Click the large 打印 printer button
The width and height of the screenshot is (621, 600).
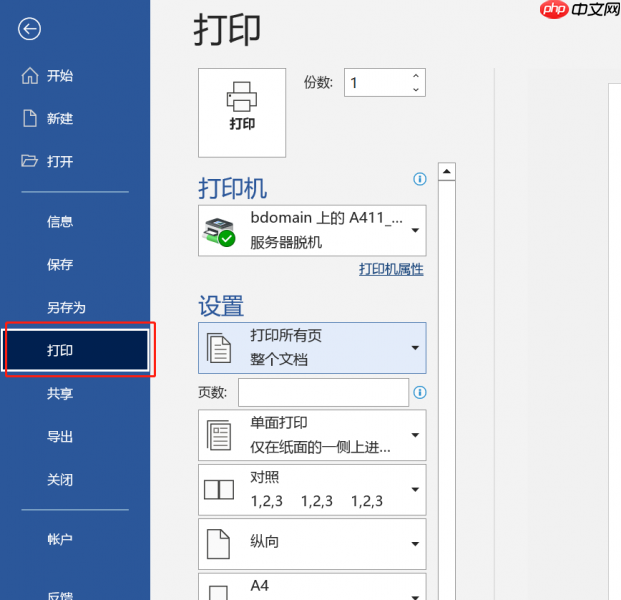click(242, 113)
